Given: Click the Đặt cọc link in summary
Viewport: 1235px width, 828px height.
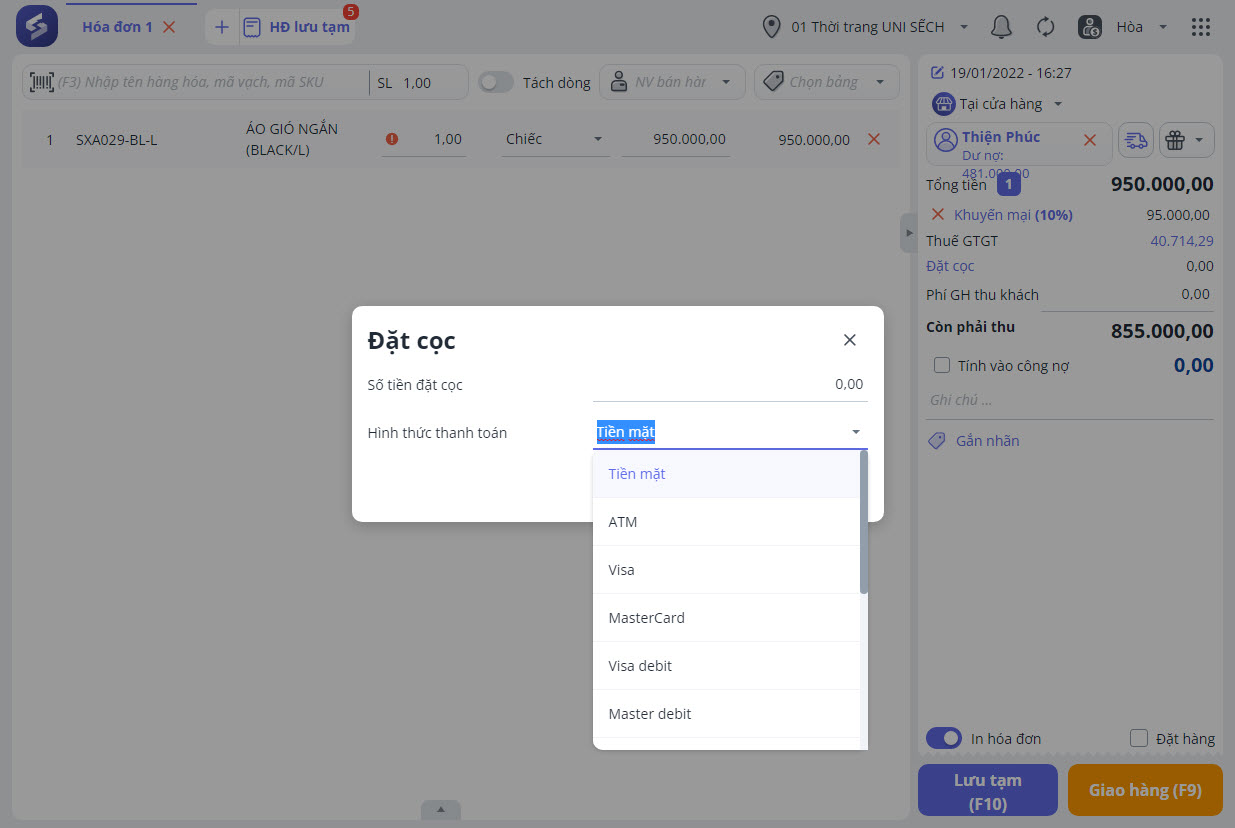Looking at the screenshot, I should pyautogui.click(x=950, y=266).
